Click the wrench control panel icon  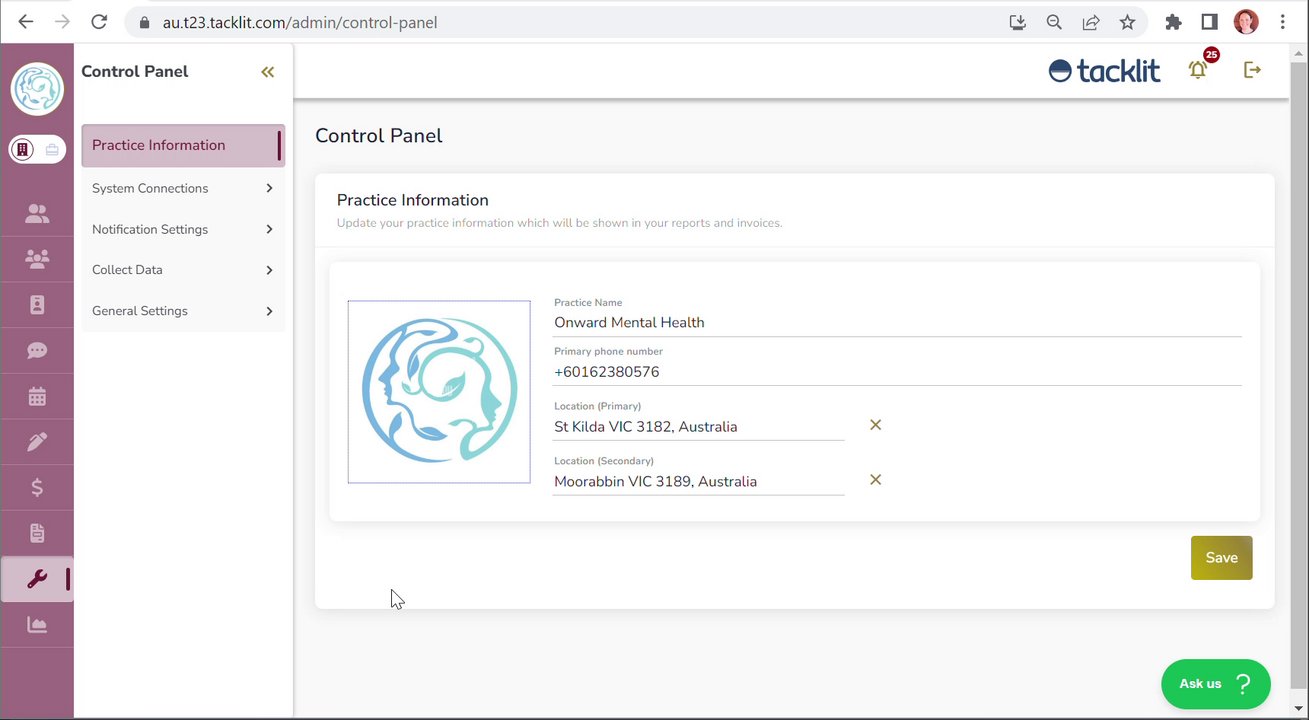tap(37, 579)
